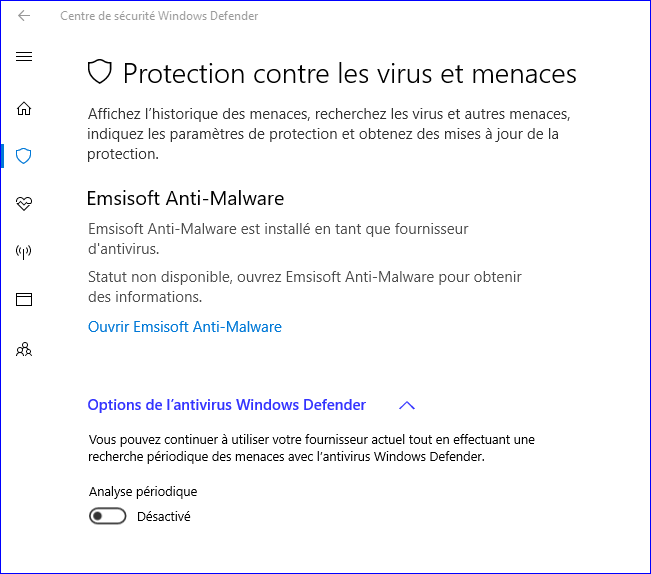
Task: Open the hamburger navigation menu
Action: click(24, 57)
